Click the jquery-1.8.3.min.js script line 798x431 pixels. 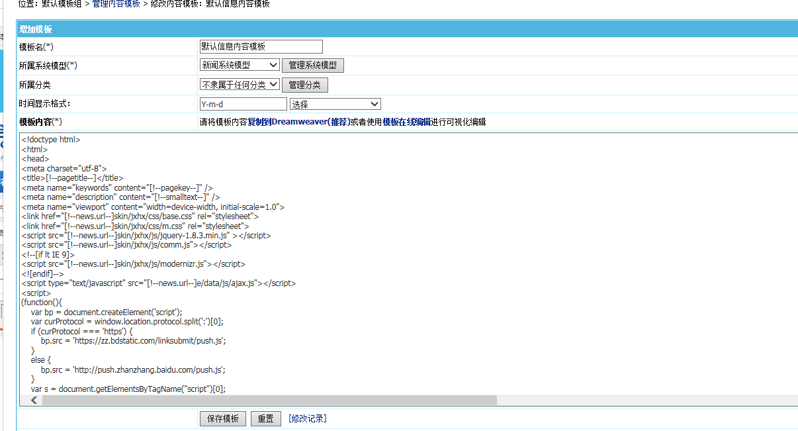point(147,236)
